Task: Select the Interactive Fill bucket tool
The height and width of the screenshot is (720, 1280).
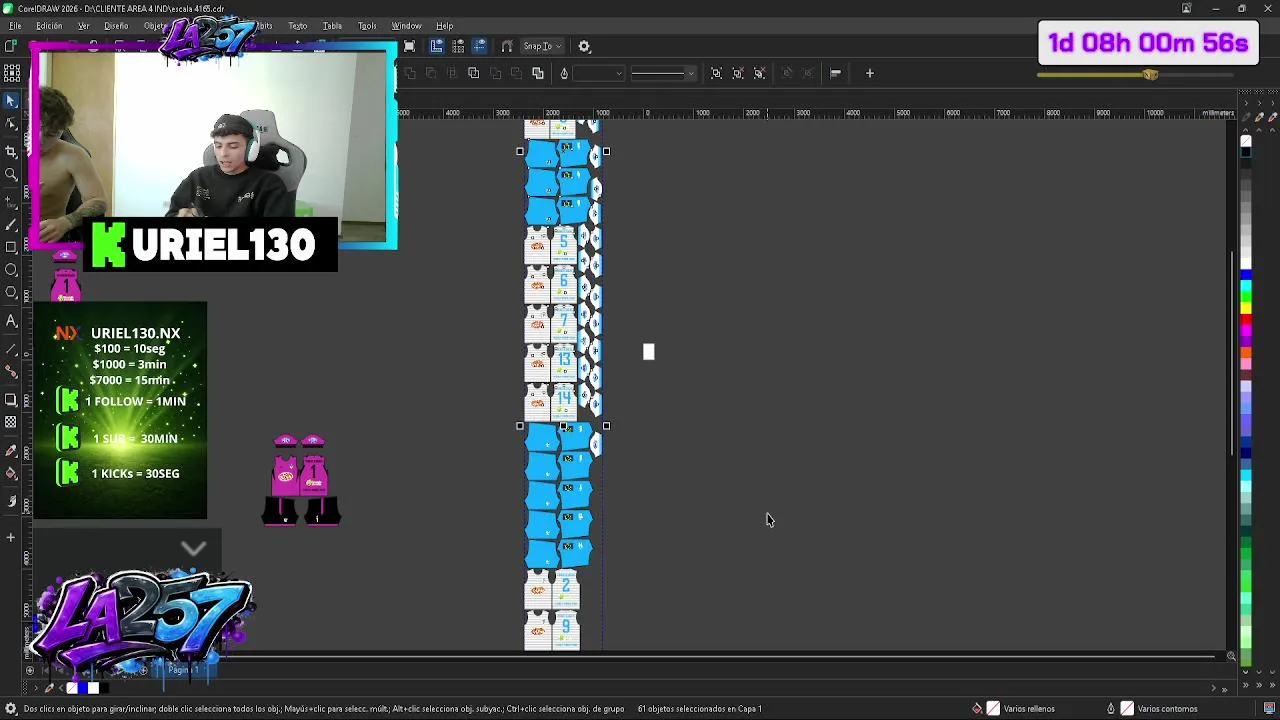Action: click(11, 474)
